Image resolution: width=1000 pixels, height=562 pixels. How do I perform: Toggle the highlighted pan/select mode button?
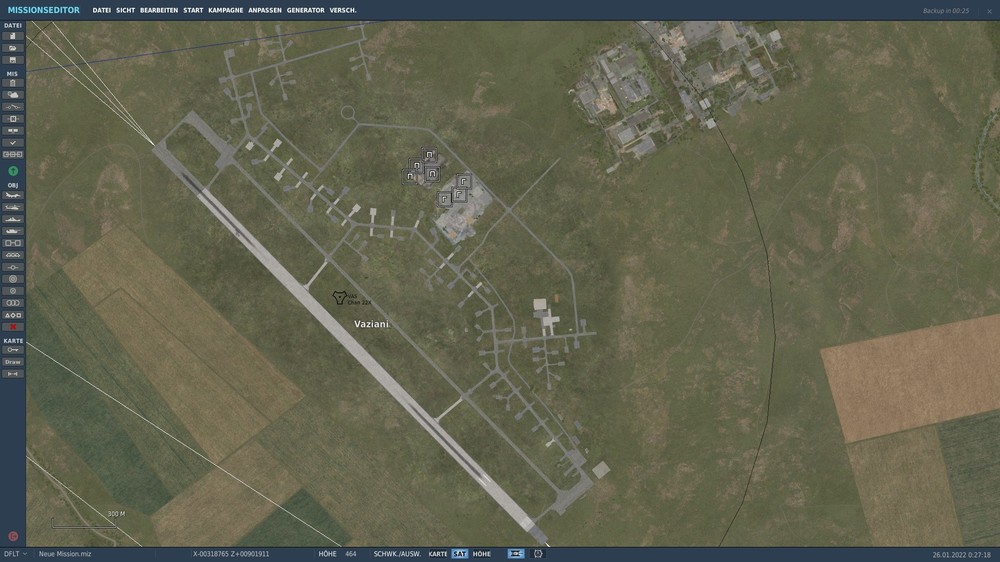coord(516,554)
